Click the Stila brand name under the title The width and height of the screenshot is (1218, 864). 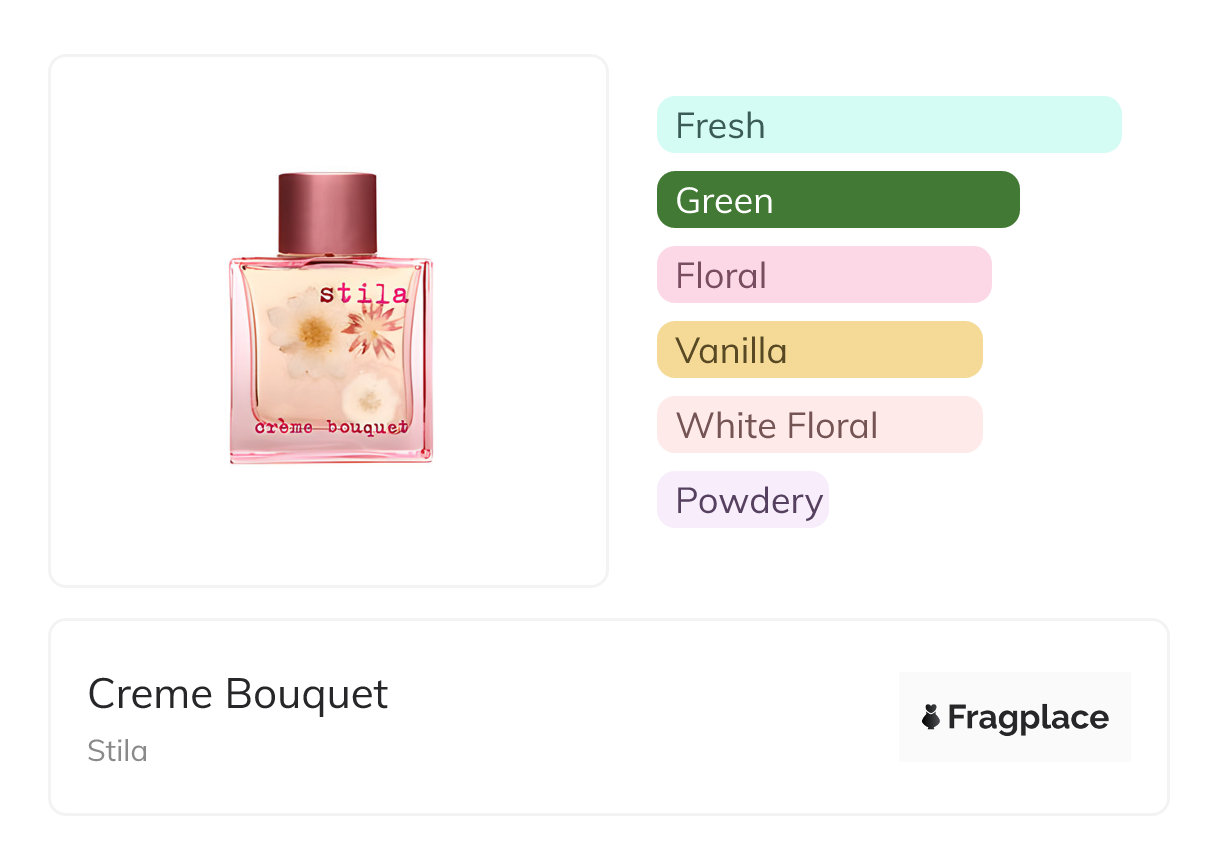click(x=118, y=750)
